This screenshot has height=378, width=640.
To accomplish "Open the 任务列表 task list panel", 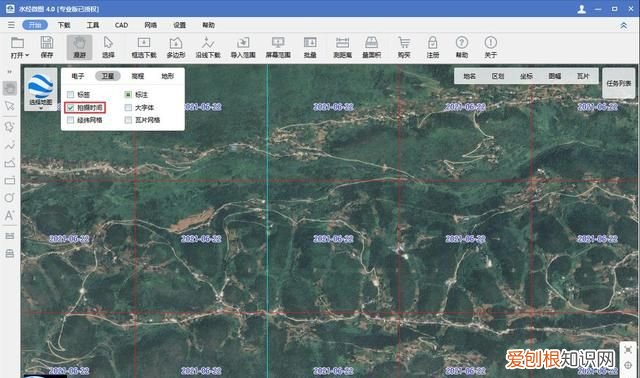I will click(619, 83).
